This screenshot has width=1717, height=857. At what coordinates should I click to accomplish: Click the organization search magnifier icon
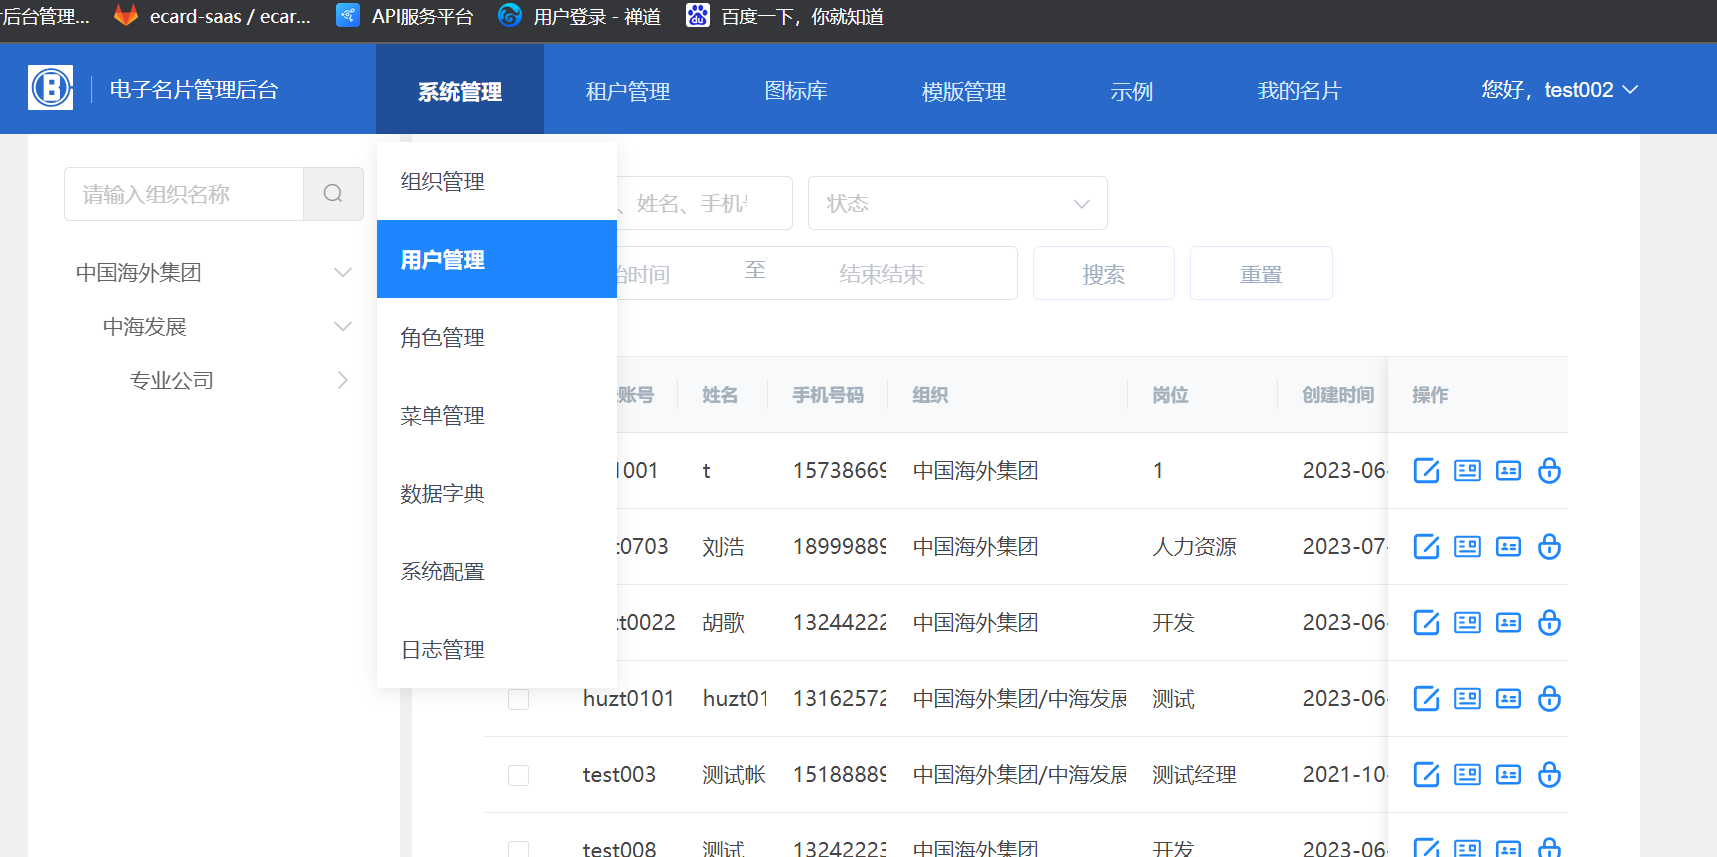click(333, 194)
